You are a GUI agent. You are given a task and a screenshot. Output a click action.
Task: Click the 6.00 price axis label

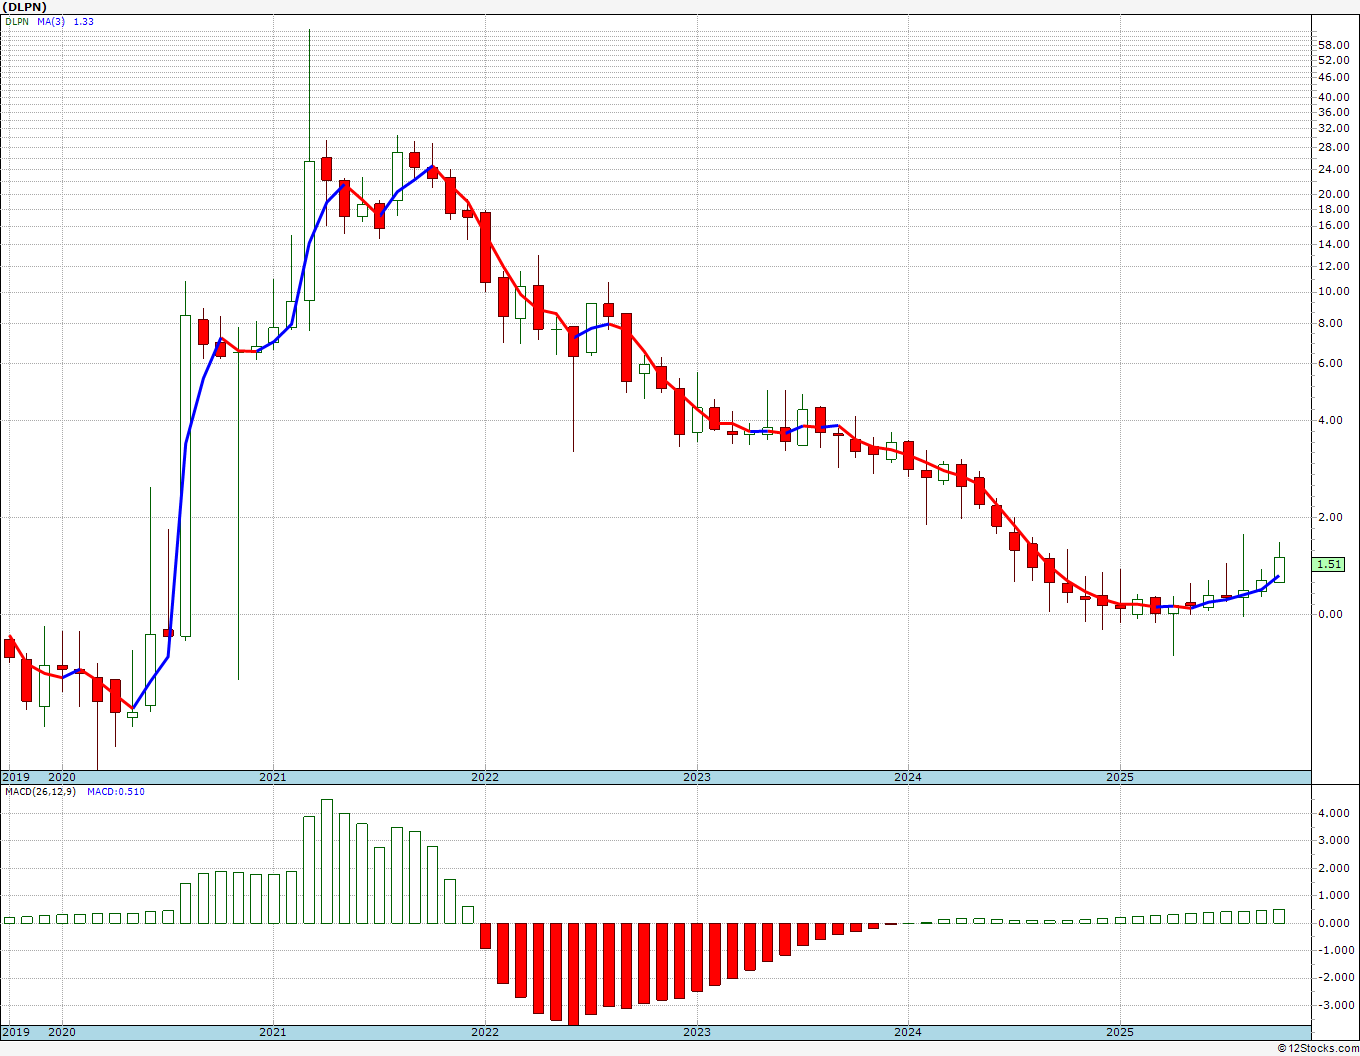tap(1329, 363)
